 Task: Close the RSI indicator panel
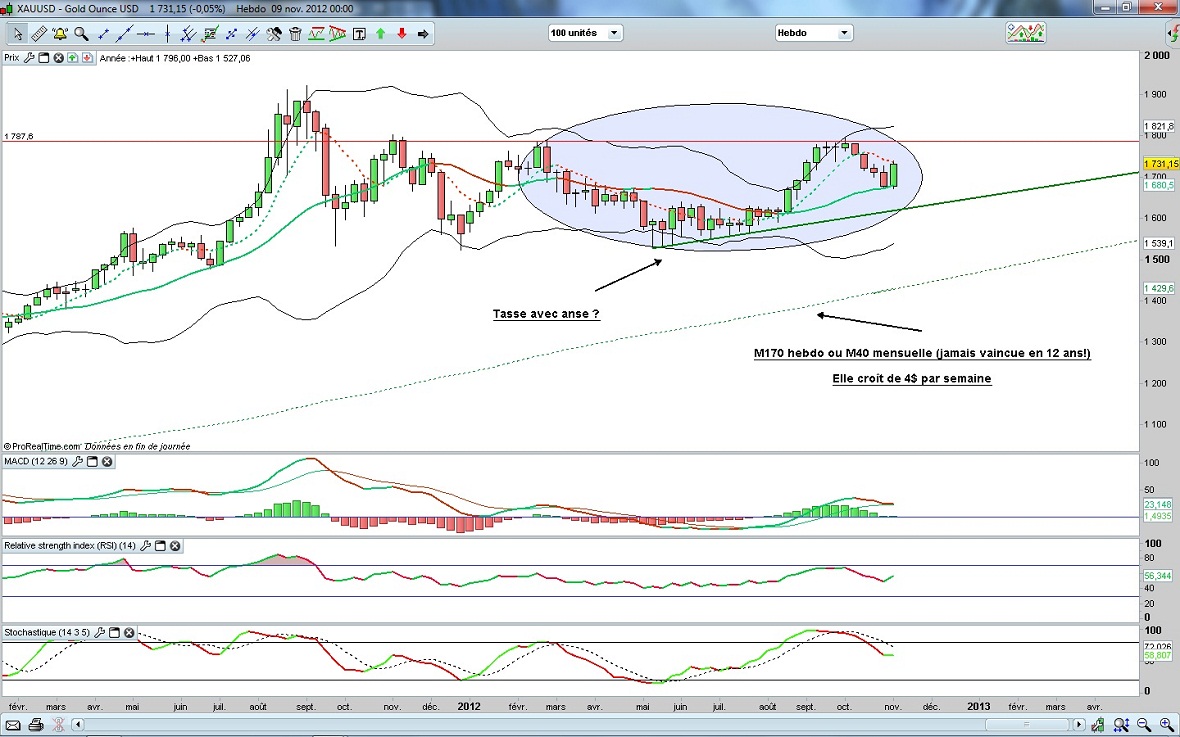pyautogui.click(x=175, y=546)
